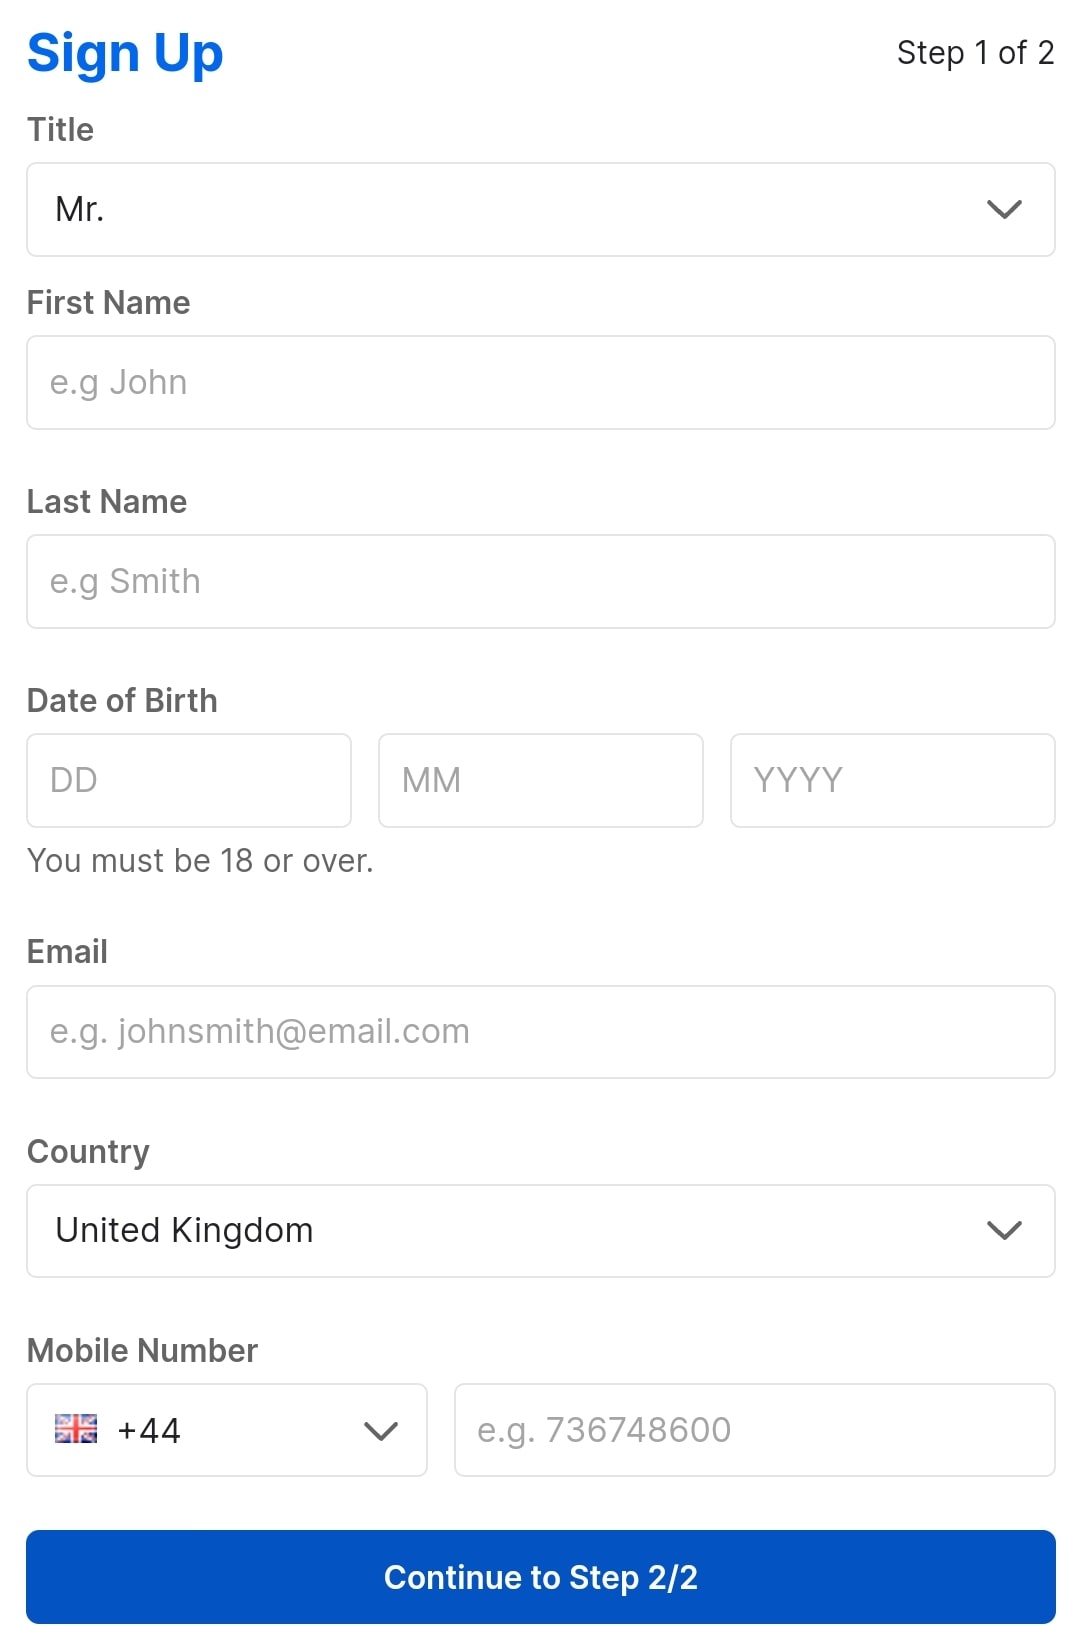Click the Step 1 of 2 indicator
Viewport: 1080px width, 1646px height.
pos(975,53)
